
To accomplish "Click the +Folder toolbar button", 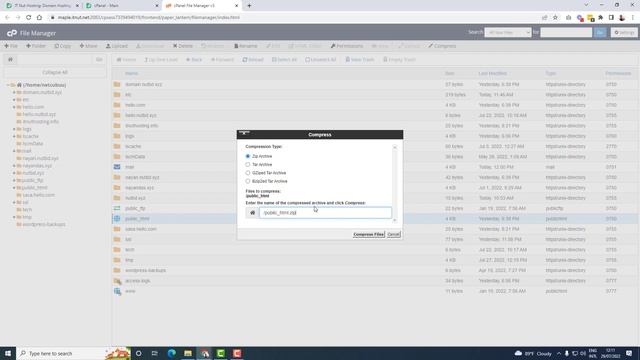I will pyautogui.click(x=36, y=46).
